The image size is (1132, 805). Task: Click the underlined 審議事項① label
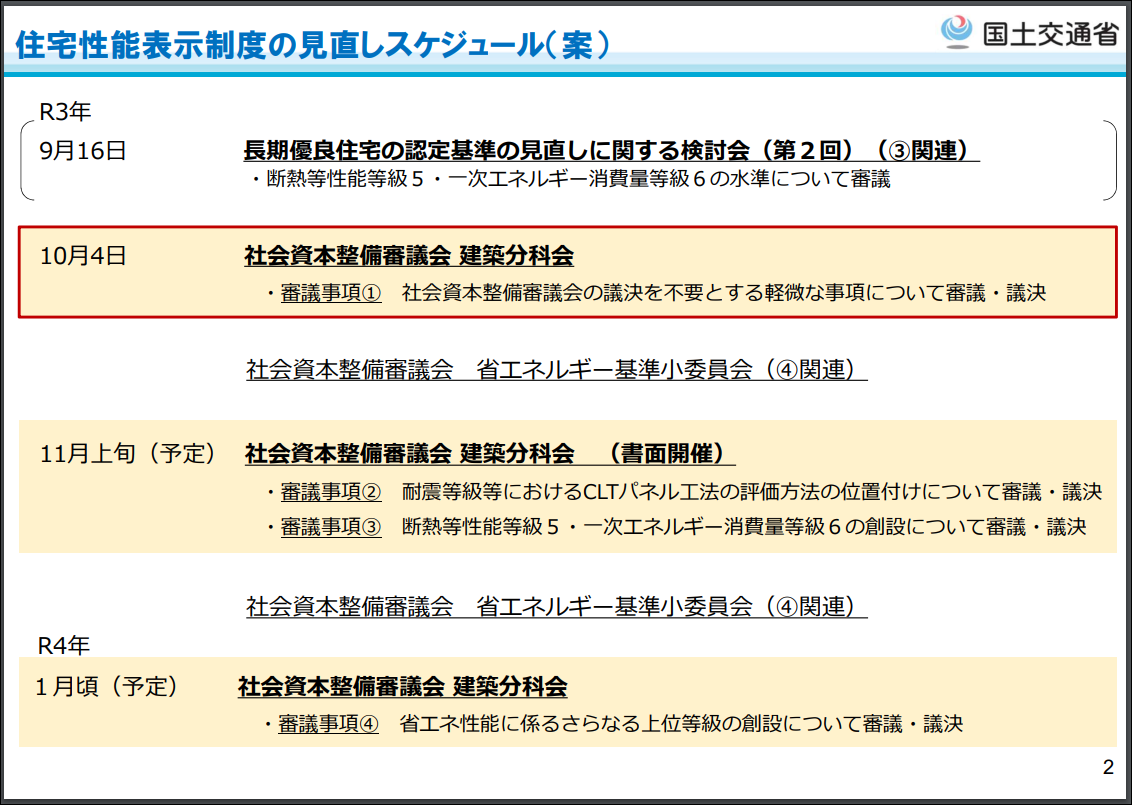pyautogui.click(x=331, y=293)
